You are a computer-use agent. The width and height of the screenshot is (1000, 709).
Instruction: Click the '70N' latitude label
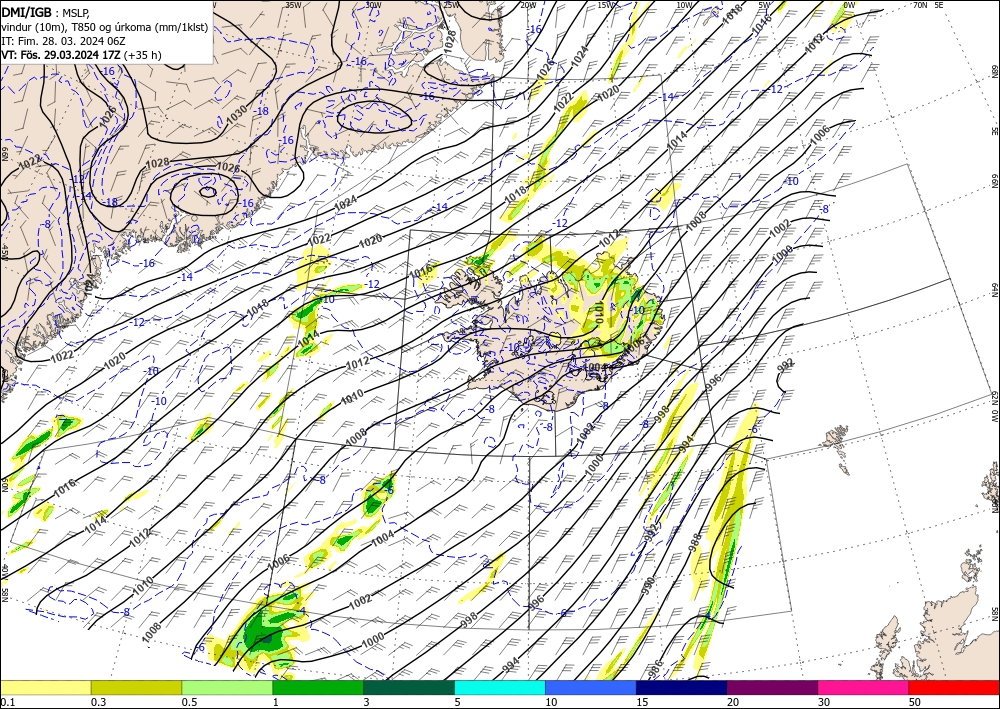coord(920,5)
